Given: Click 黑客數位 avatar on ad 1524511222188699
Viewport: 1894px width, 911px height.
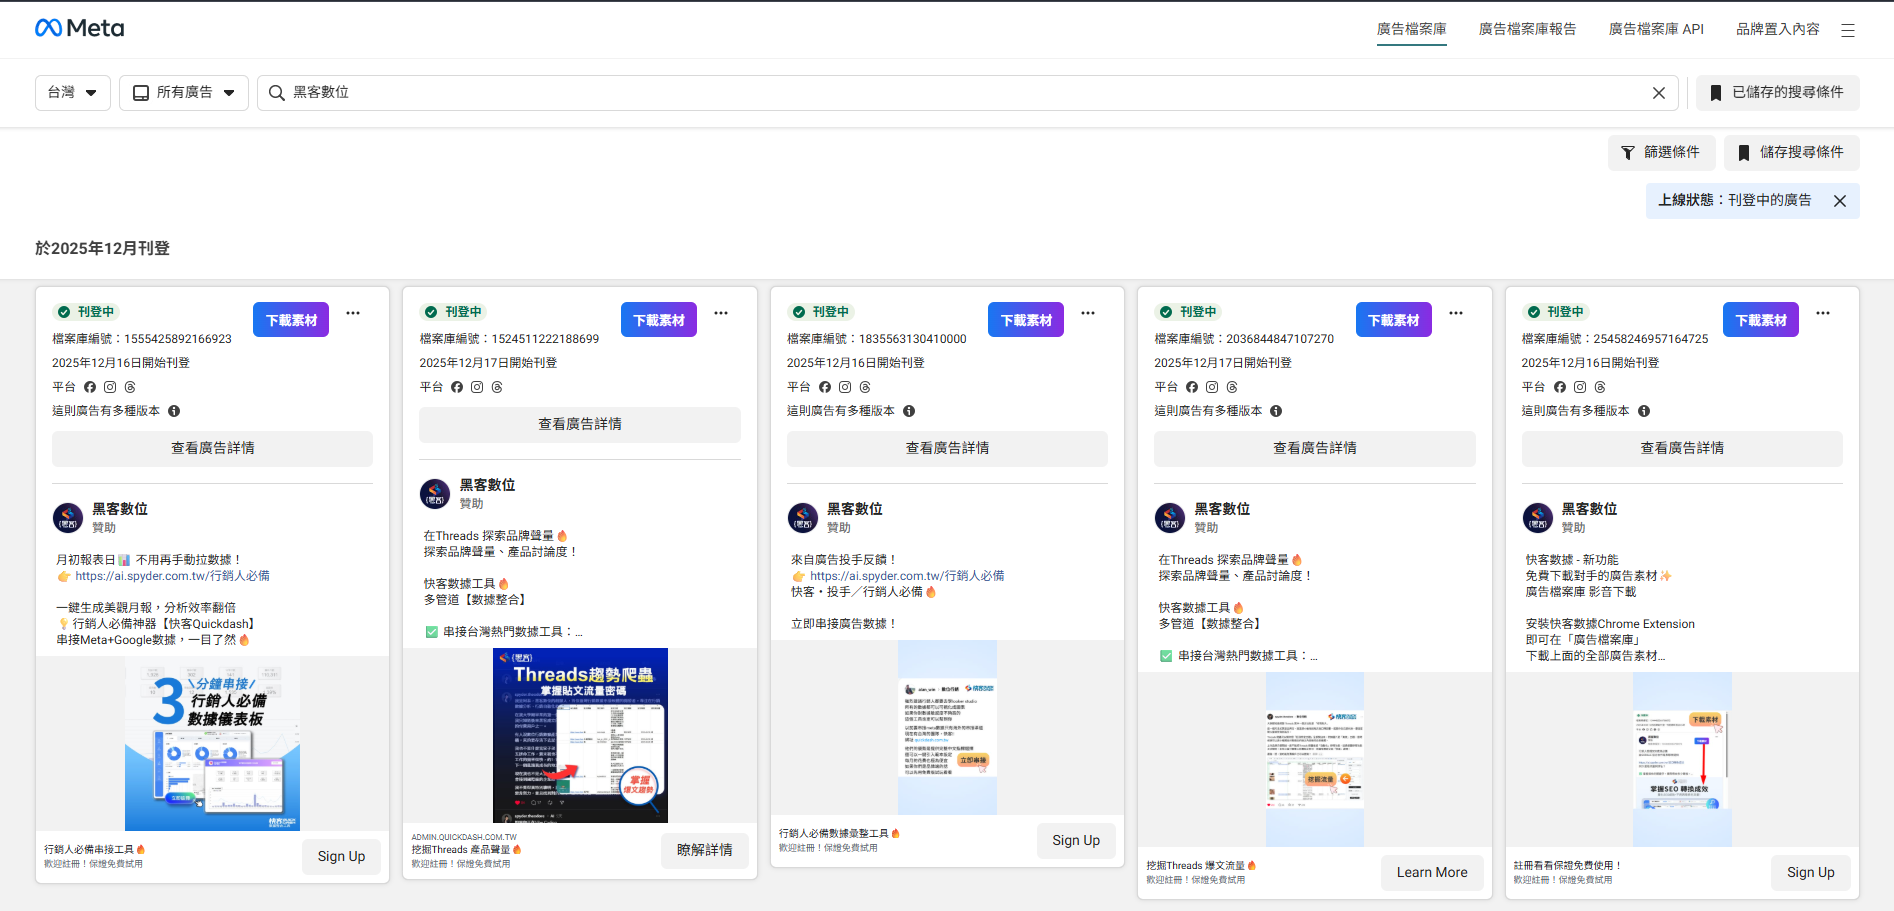Looking at the screenshot, I should [435, 494].
